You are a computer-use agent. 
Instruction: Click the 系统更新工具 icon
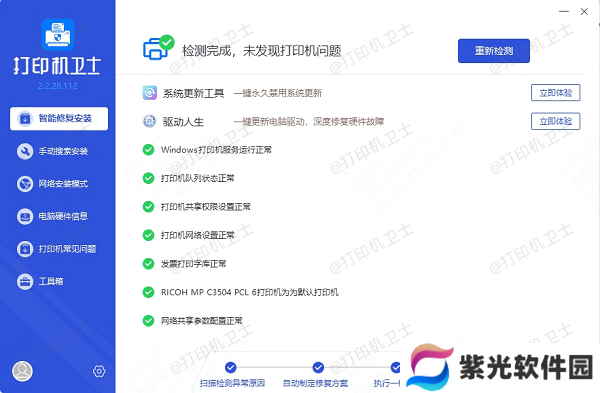[x=150, y=93]
